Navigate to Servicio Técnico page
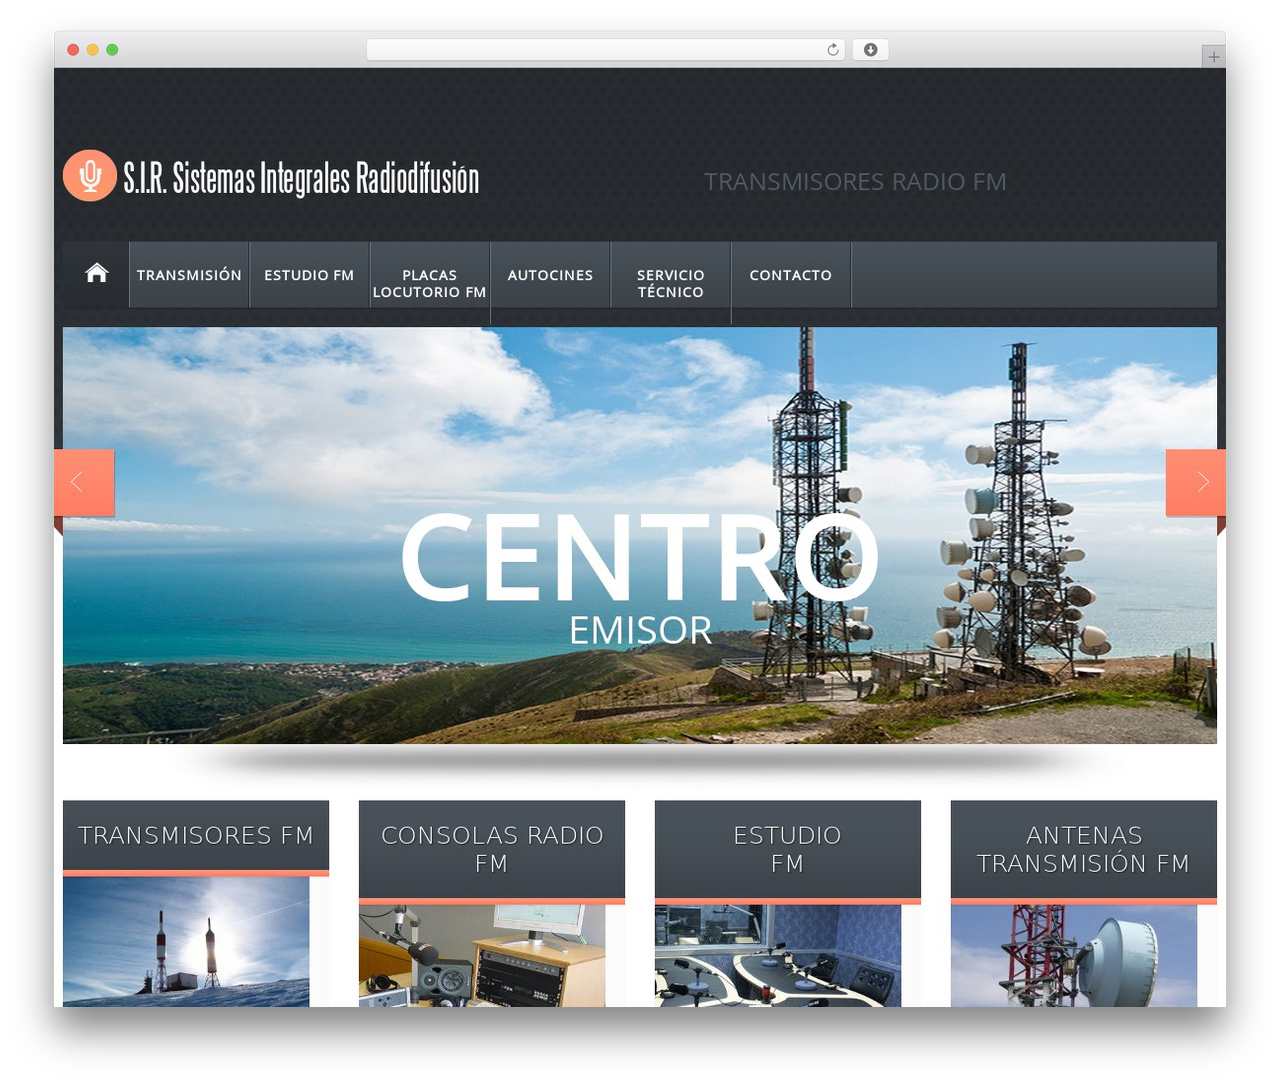The width and height of the screenshot is (1280, 1084). (x=671, y=283)
